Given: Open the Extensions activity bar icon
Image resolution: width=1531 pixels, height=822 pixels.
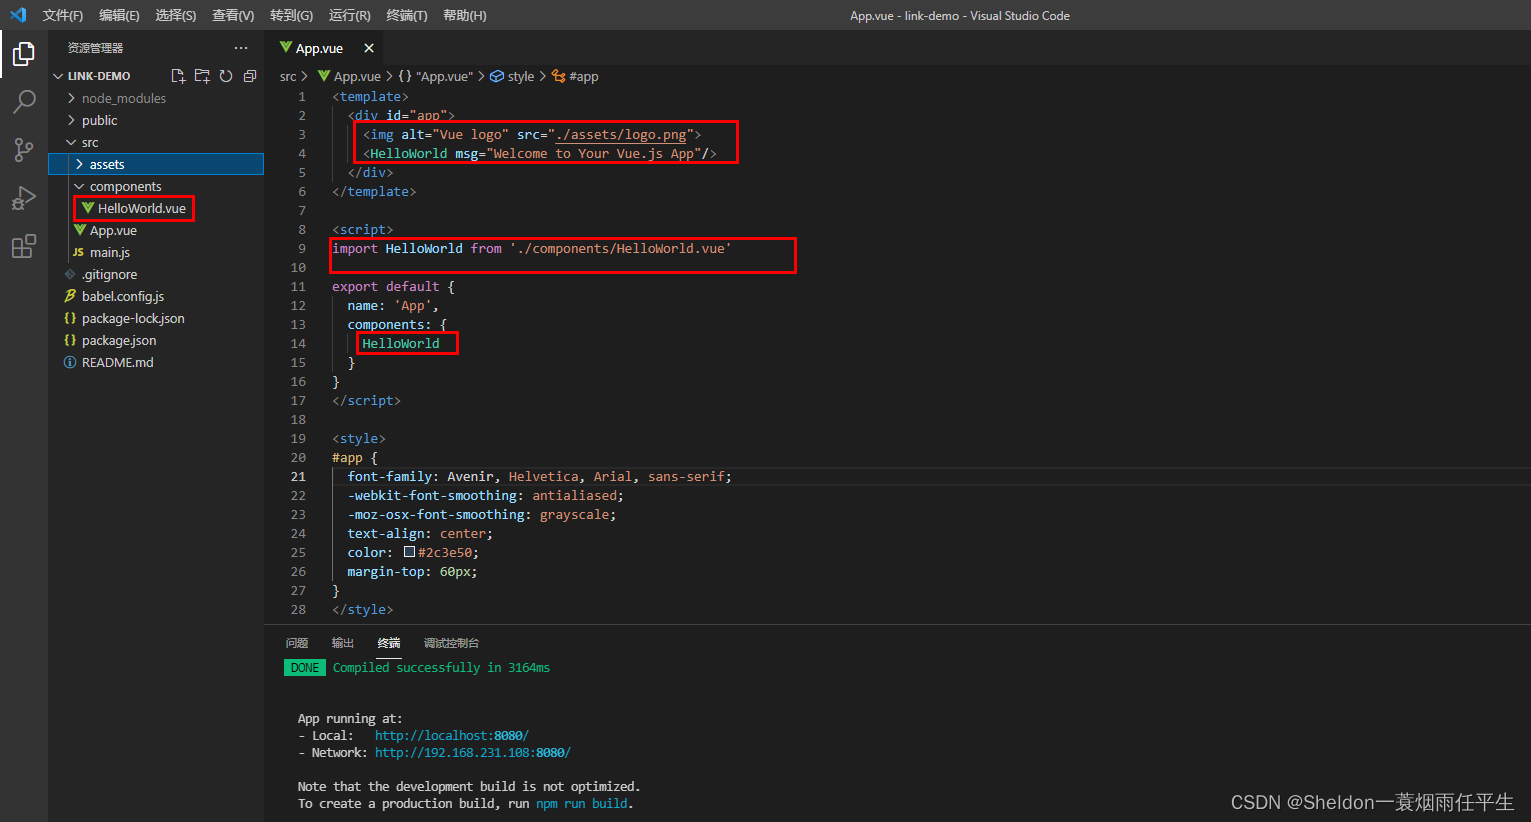Looking at the screenshot, I should tap(23, 246).
